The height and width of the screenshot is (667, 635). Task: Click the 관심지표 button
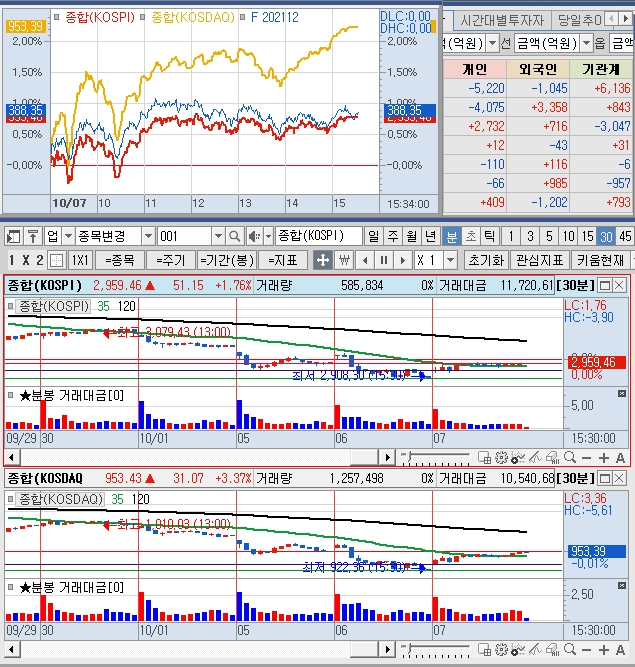click(539, 260)
